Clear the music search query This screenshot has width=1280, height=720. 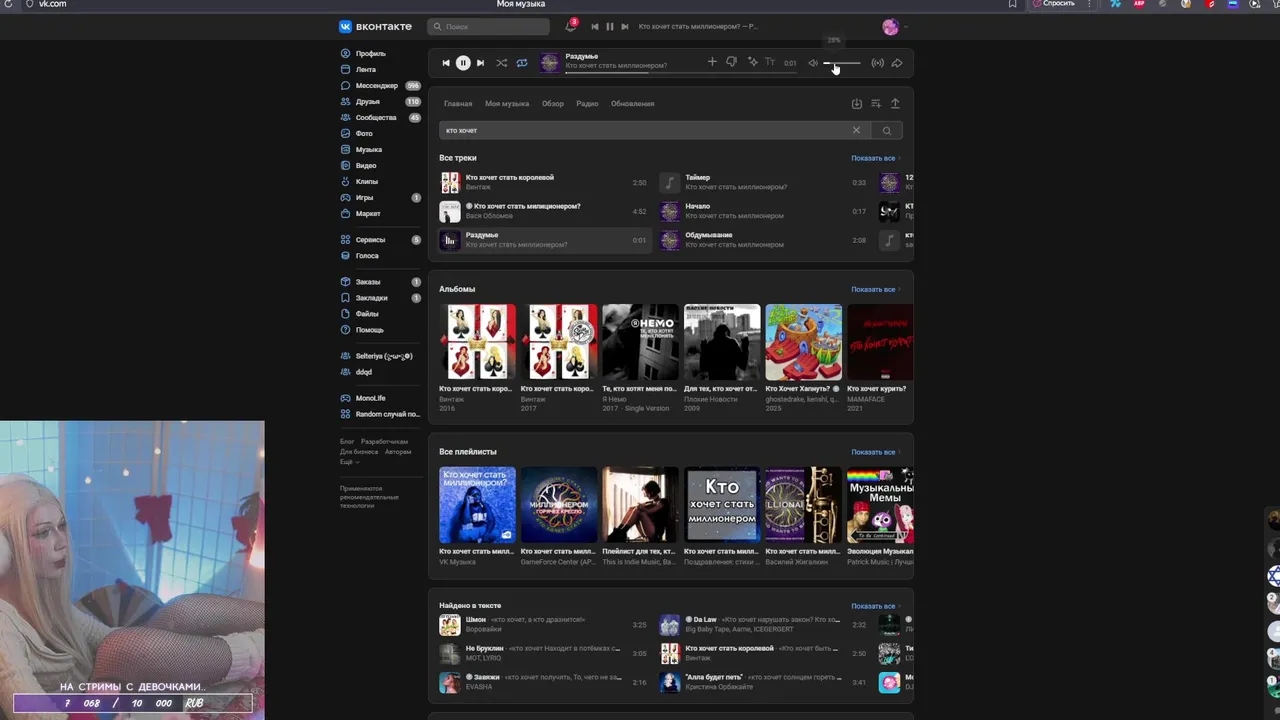[856, 130]
